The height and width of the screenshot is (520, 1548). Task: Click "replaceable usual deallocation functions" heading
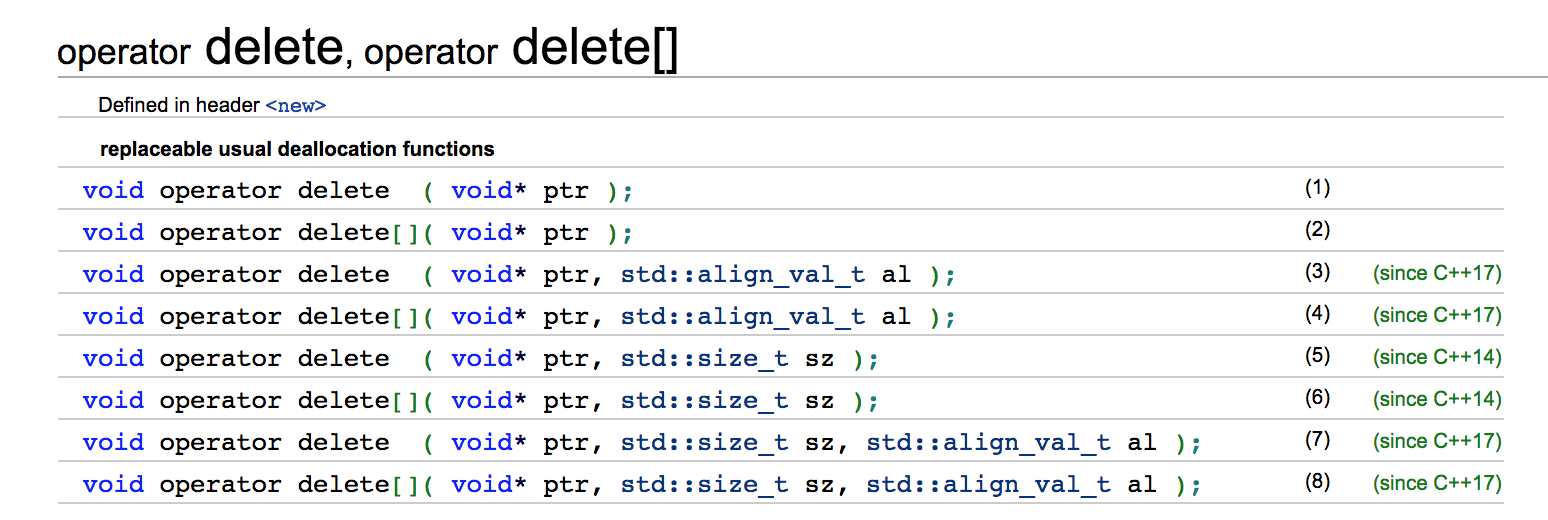297,150
